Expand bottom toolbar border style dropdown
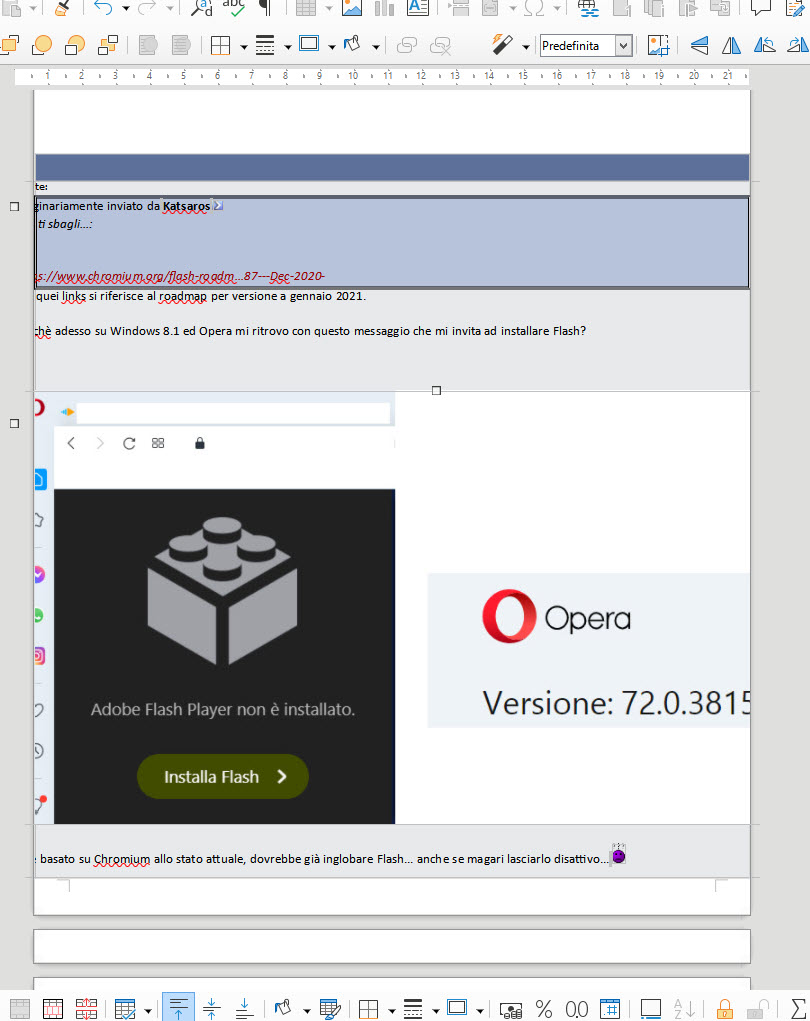The image size is (810, 1021). 436,1011
